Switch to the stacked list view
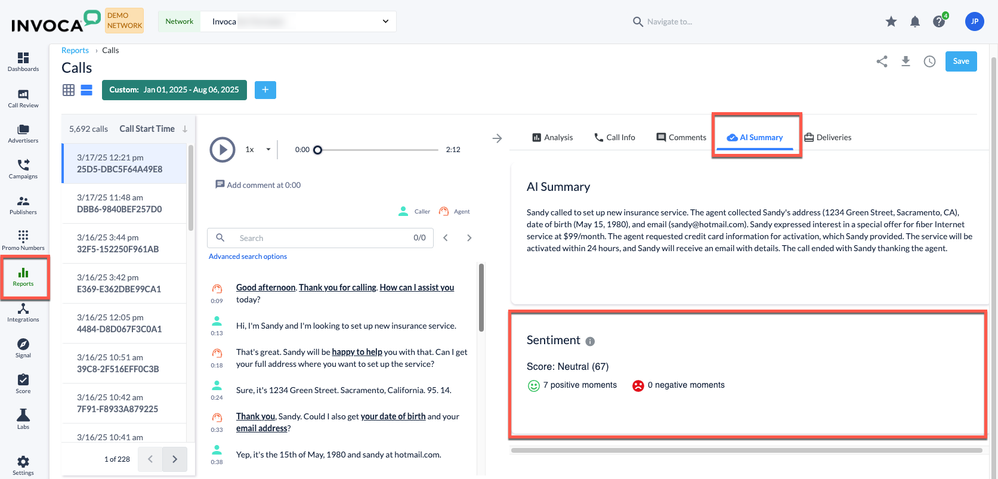 click(86, 90)
